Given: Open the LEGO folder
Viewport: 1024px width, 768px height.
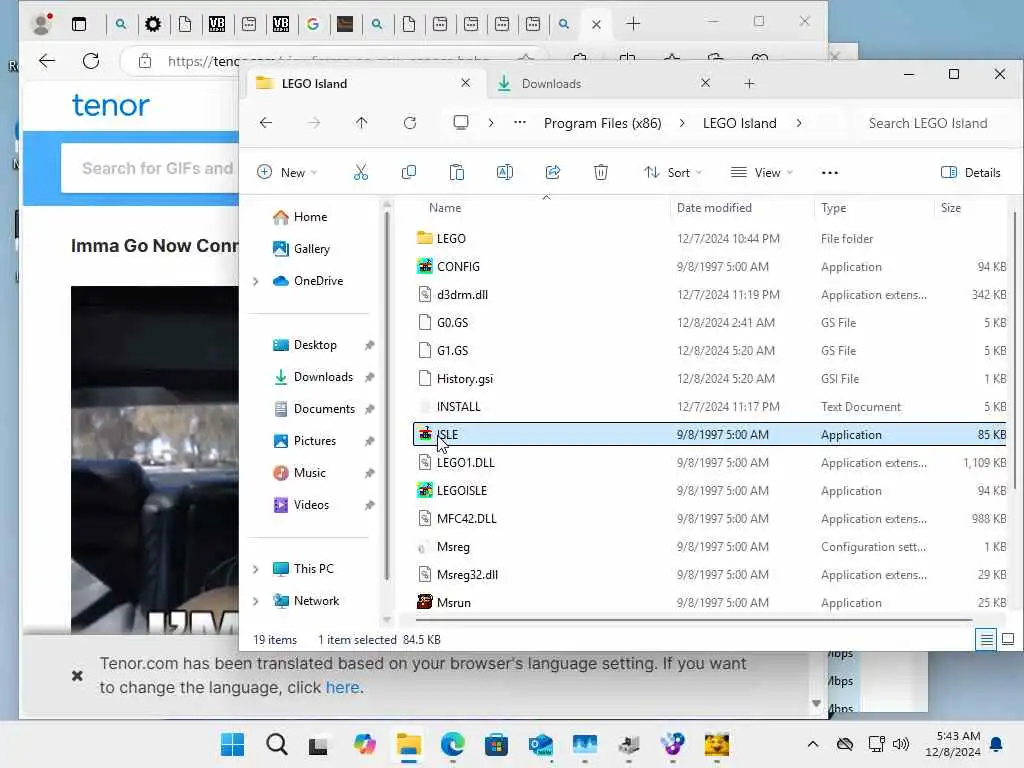Looking at the screenshot, I should 451,238.
